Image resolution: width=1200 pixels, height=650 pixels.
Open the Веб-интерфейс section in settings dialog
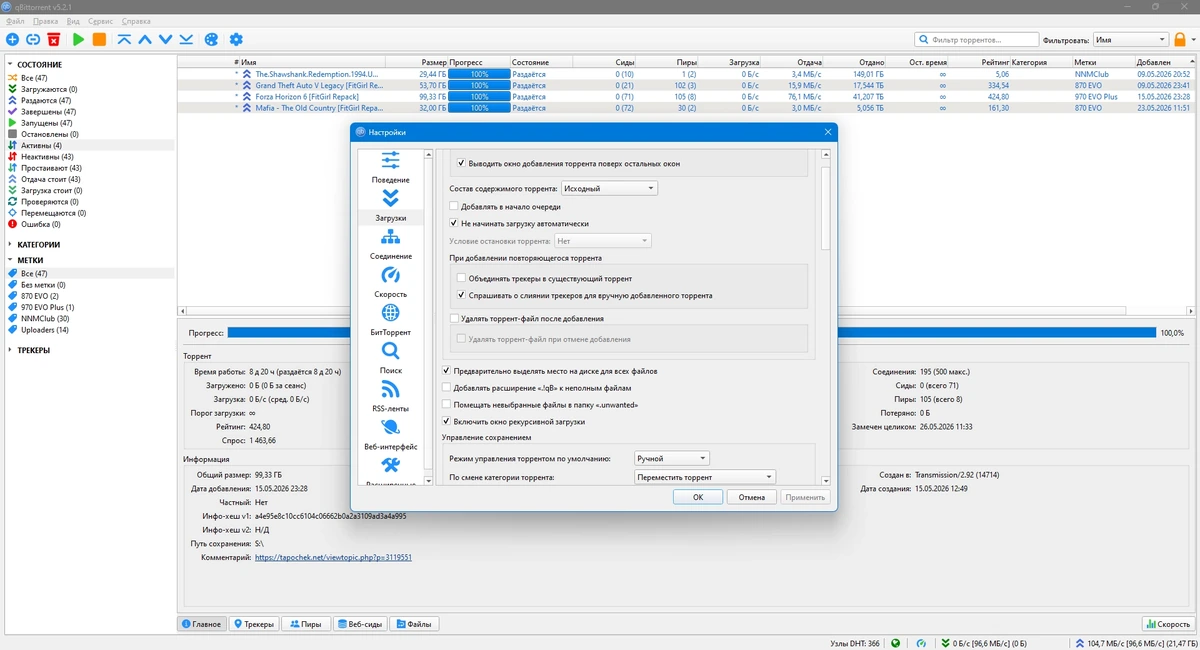pos(390,434)
